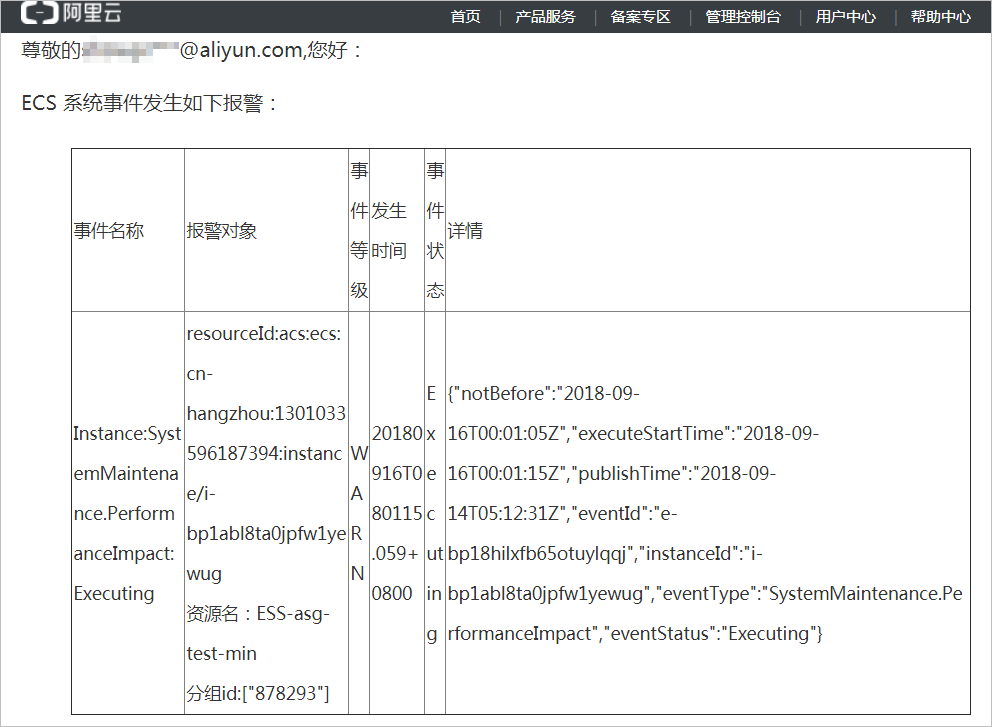Click the WARN level cell

coord(359,513)
